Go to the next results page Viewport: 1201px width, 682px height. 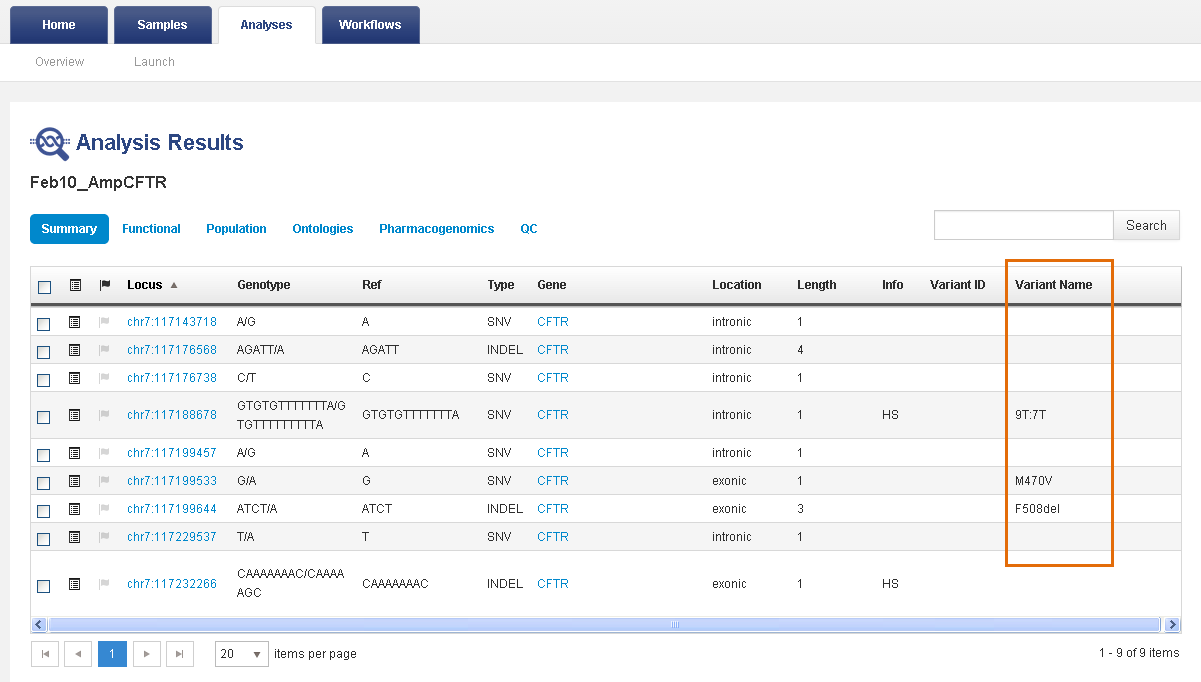(x=147, y=654)
